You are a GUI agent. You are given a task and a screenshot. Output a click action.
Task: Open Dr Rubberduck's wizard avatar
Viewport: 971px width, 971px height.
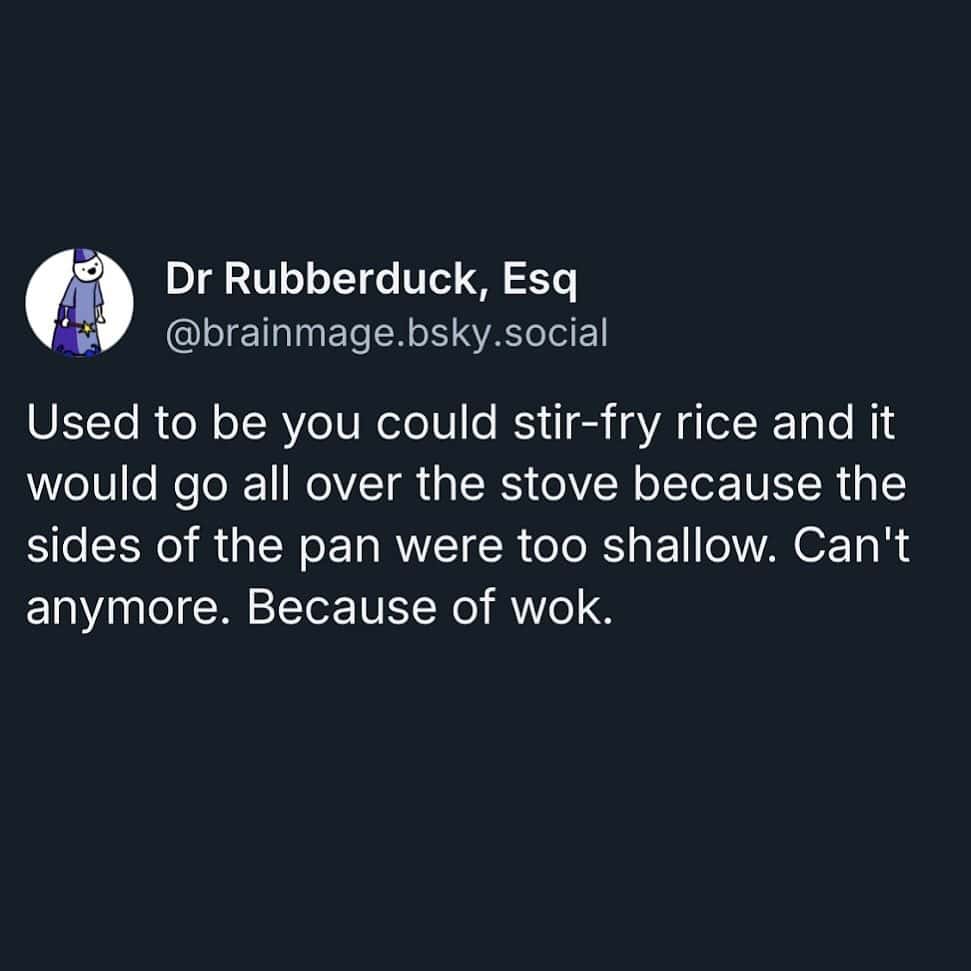[79, 302]
